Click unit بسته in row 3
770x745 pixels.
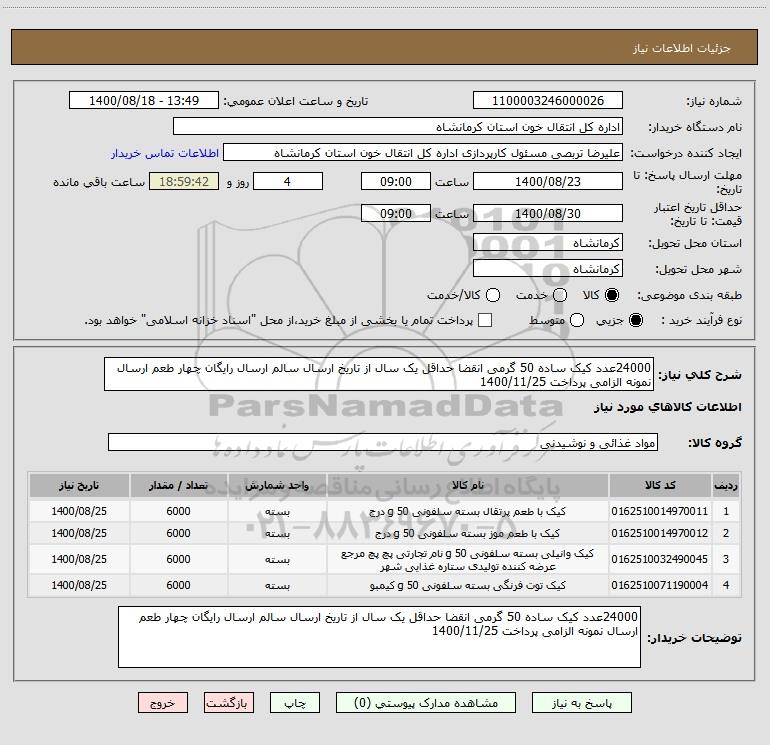[x=277, y=559]
